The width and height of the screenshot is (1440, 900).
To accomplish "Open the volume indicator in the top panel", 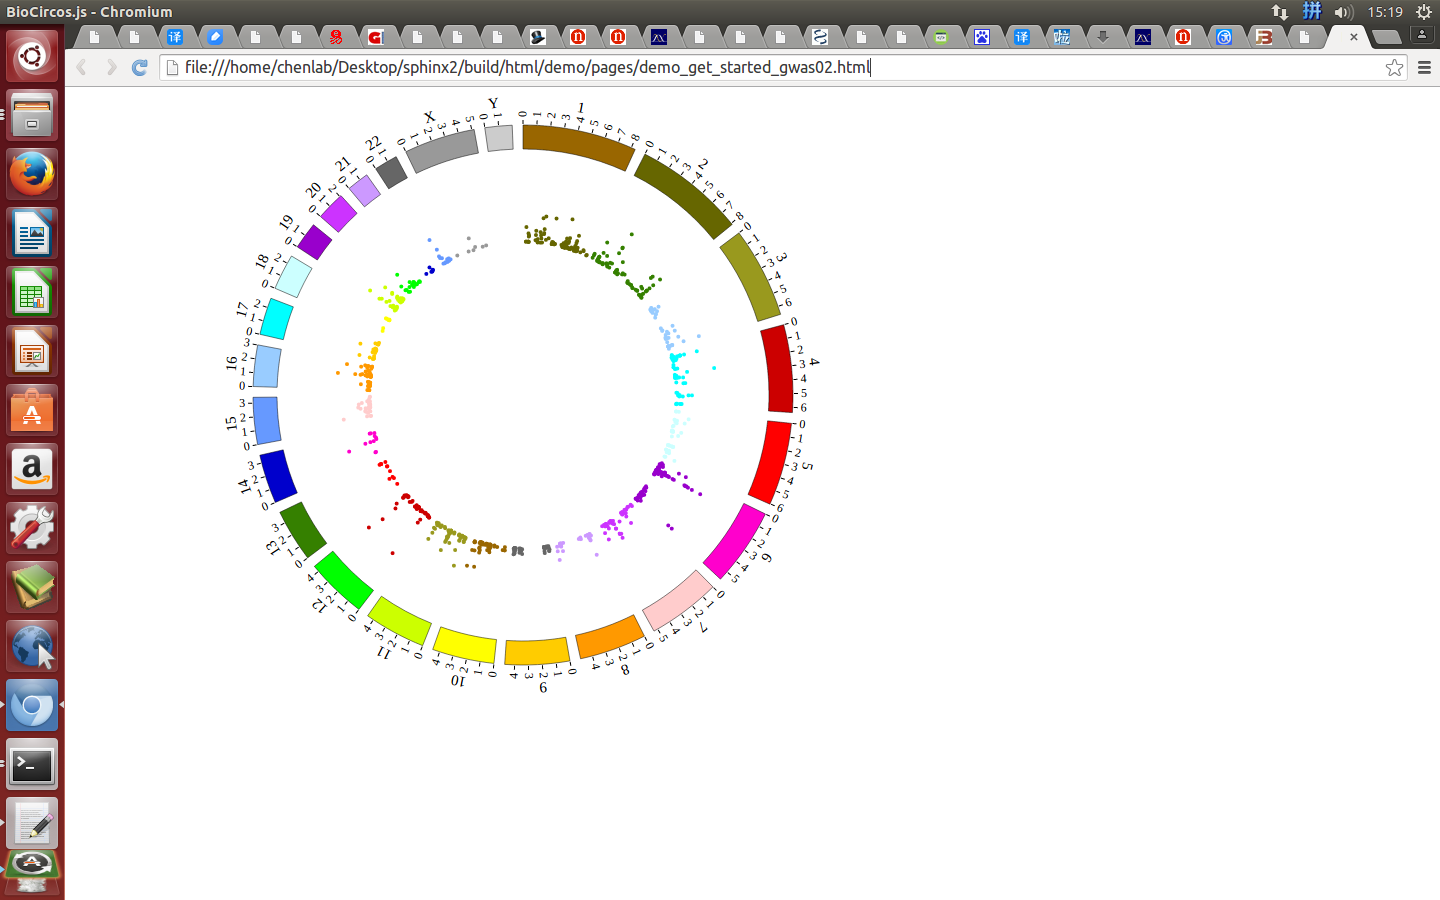I will point(1343,12).
